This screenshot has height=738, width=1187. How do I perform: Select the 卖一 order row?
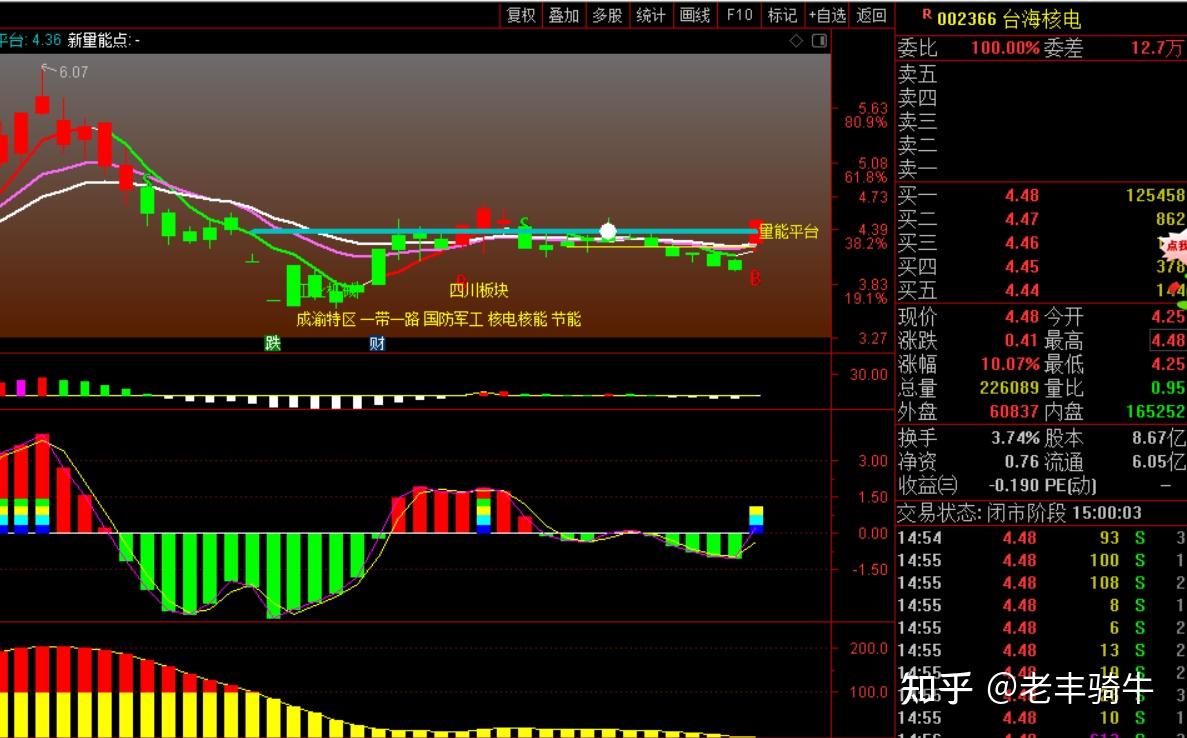[x=1041, y=168]
